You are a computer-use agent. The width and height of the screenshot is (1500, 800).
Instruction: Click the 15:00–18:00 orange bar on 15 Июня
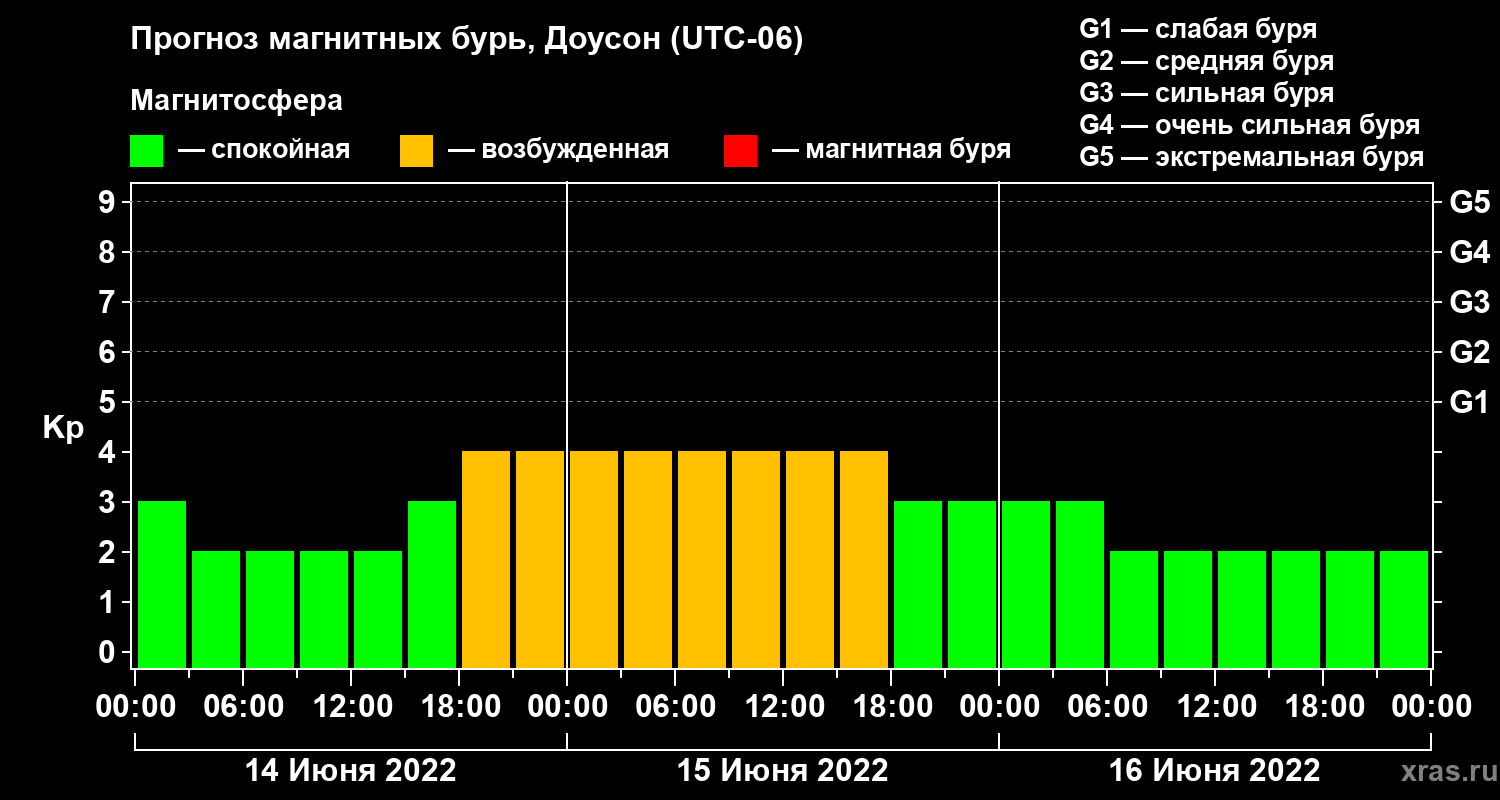pyautogui.click(x=864, y=560)
